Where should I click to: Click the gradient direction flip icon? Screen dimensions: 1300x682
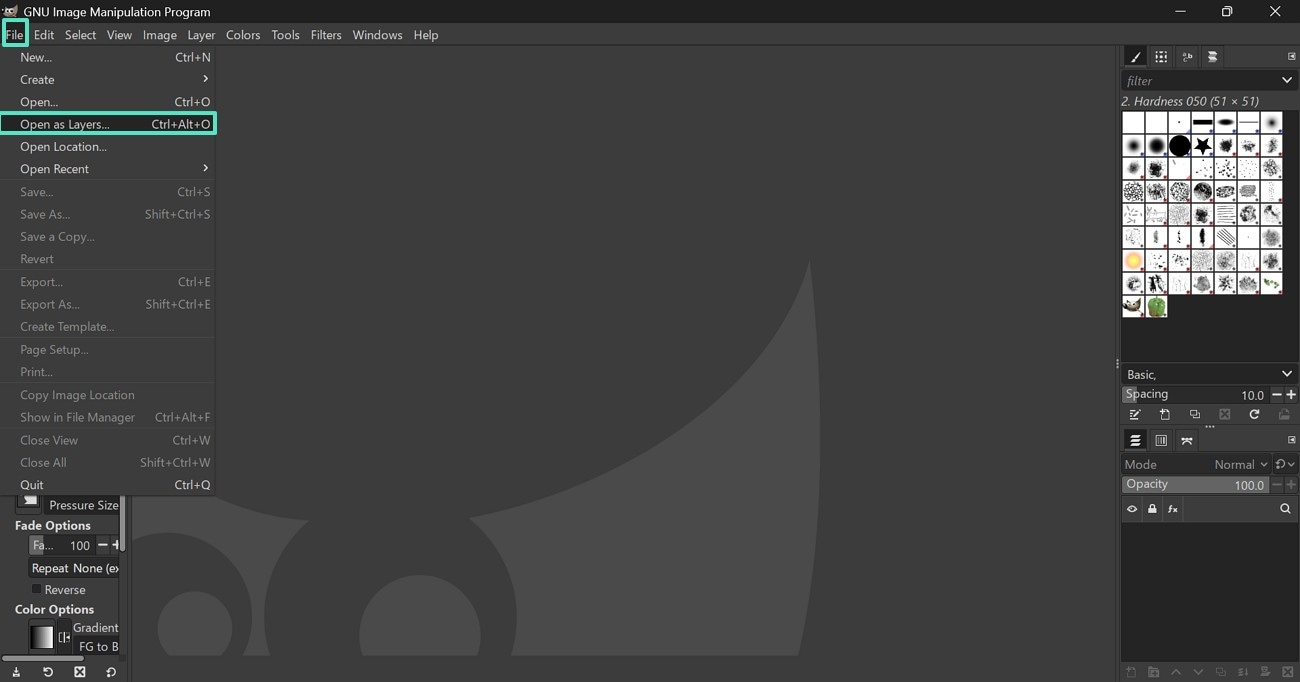[64, 637]
